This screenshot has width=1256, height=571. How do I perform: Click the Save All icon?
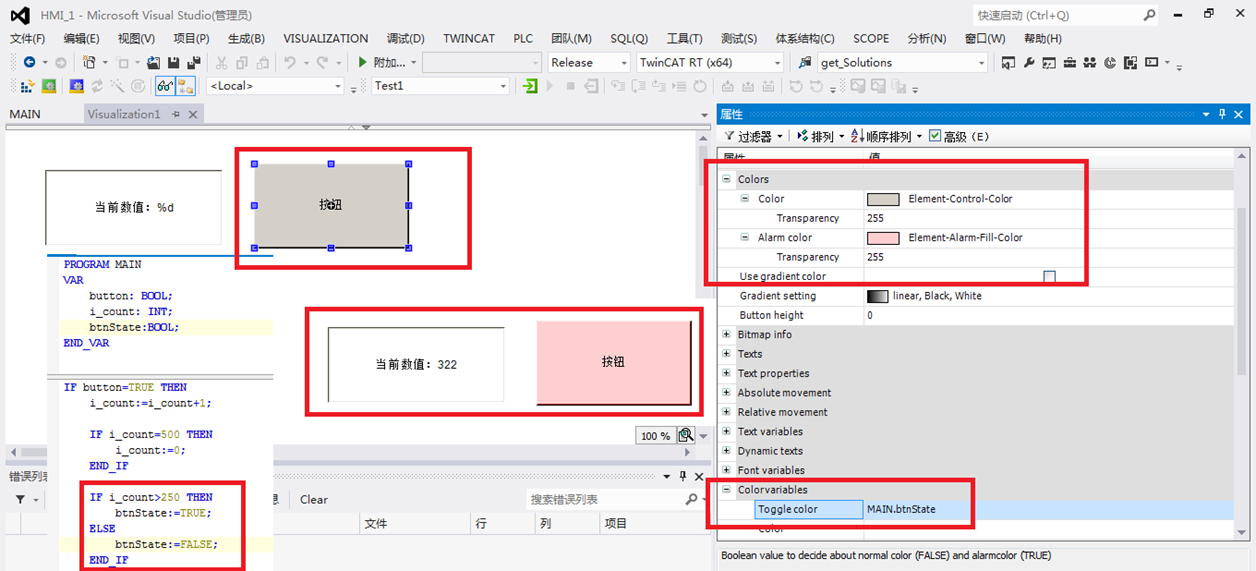point(193,62)
